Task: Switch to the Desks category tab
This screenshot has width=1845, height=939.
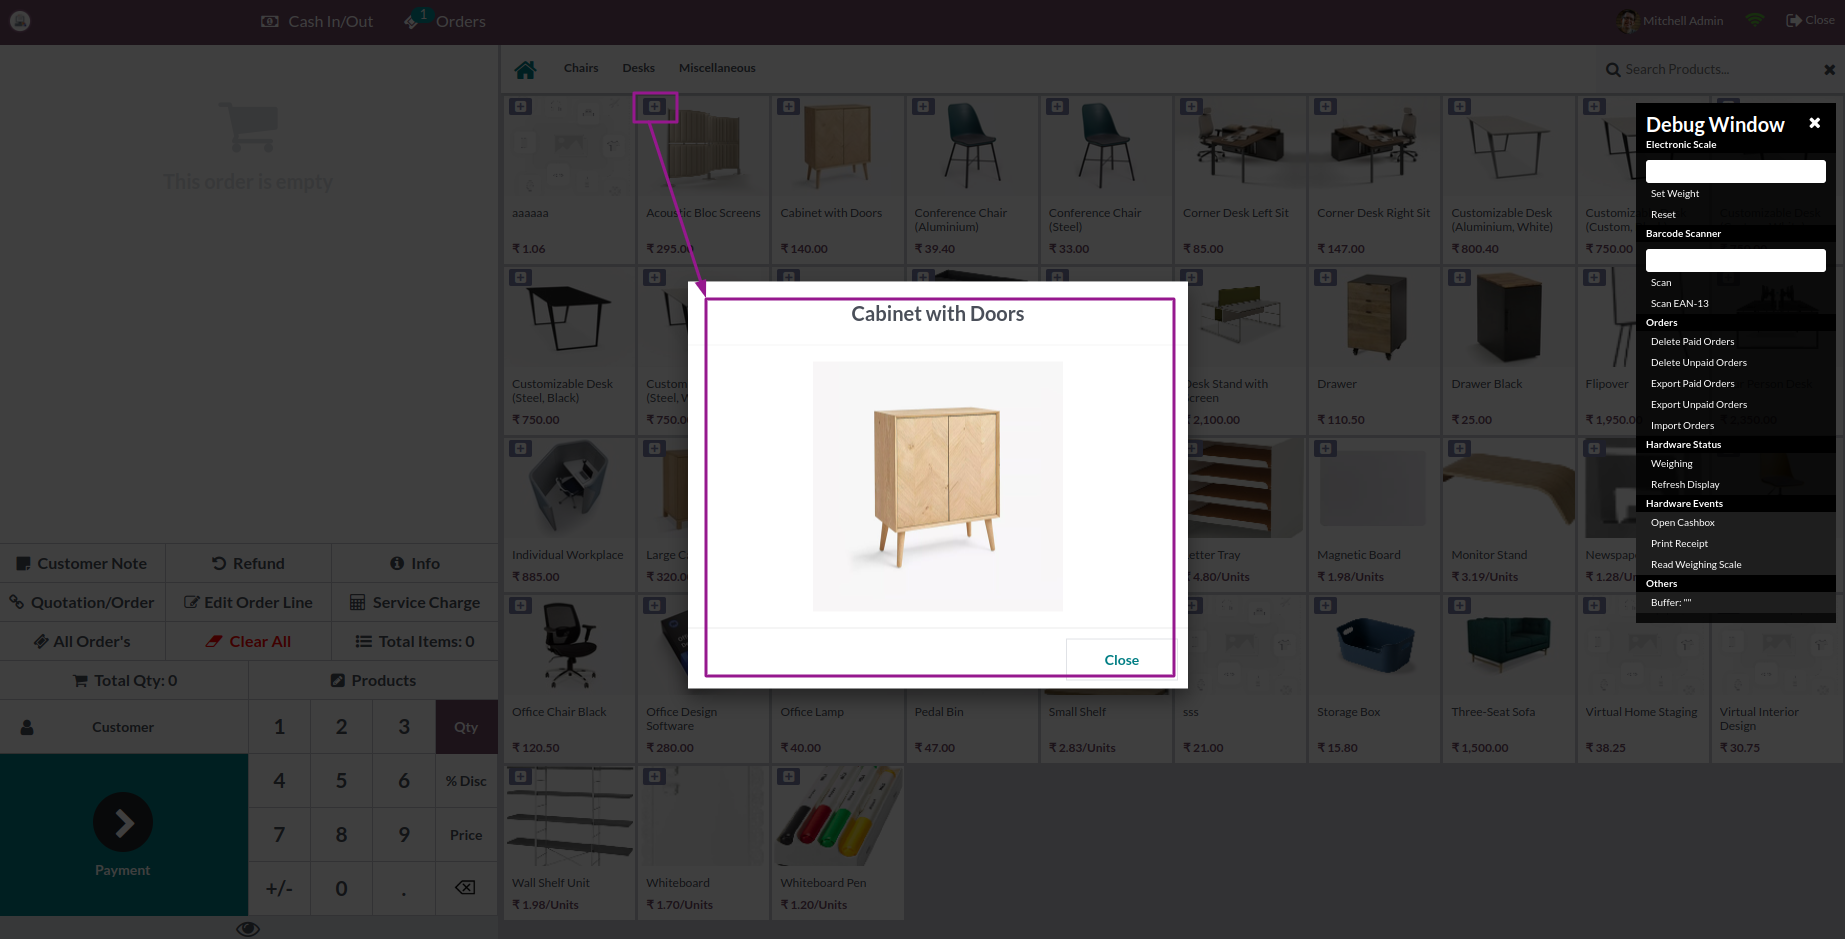Action: pyautogui.click(x=638, y=68)
